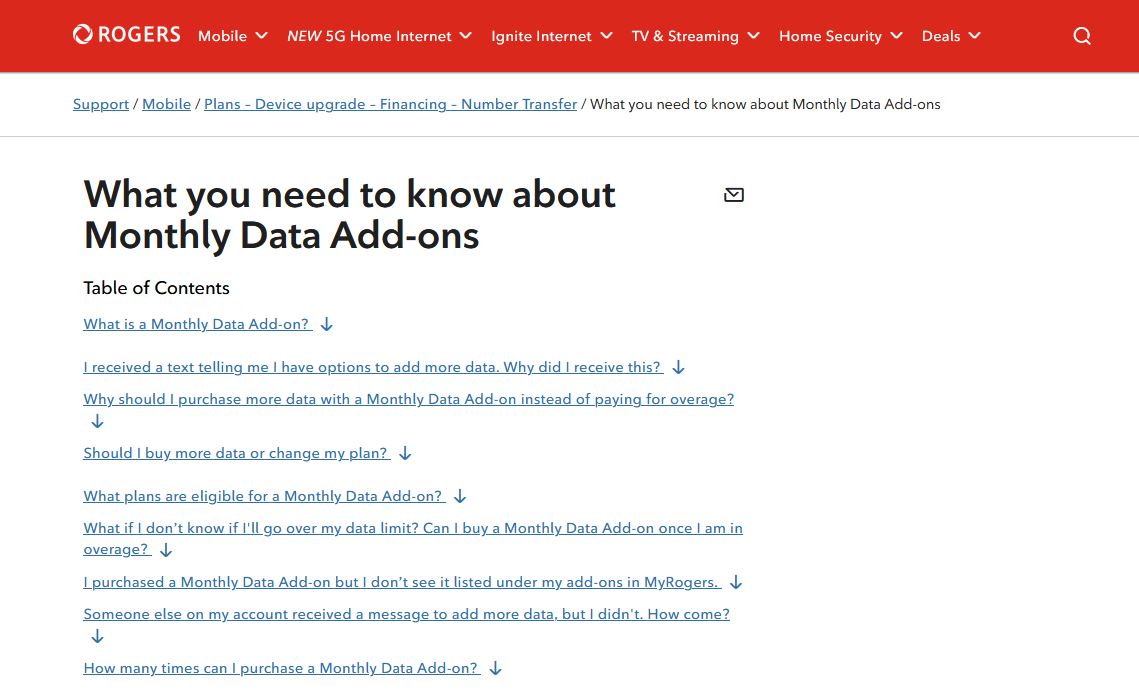Click the Rogers logo
The width and height of the screenshot is (1139, 692).
(125, 33)
